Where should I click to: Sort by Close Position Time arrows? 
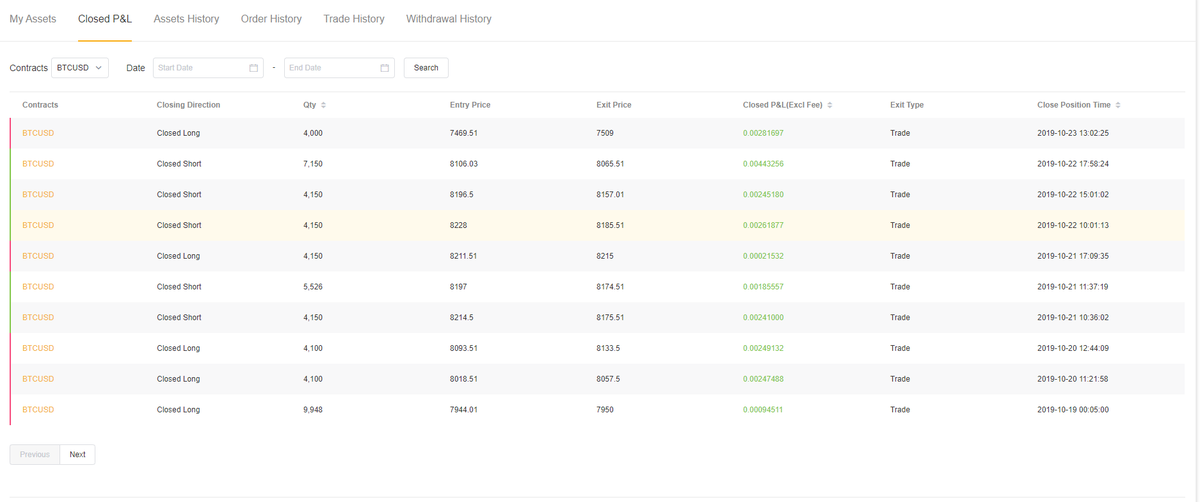[1118, 105]
